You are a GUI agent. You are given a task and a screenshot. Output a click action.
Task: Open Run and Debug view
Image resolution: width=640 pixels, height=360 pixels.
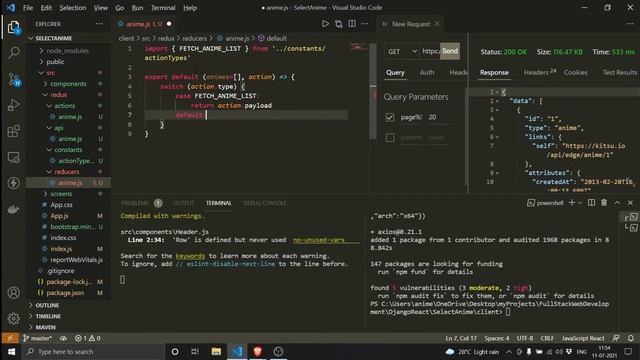click(13, 105)
